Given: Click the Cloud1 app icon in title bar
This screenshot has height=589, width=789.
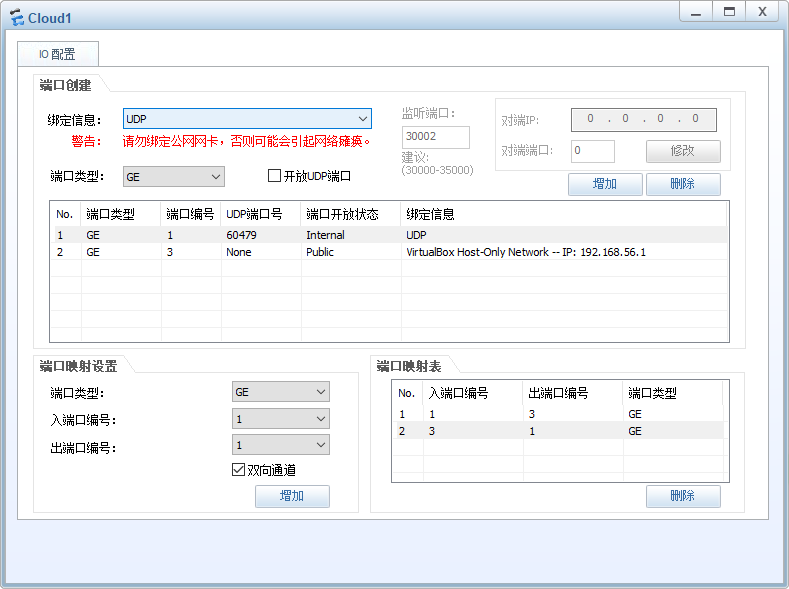Looking at the screenshot, I should tap(17, 18).
